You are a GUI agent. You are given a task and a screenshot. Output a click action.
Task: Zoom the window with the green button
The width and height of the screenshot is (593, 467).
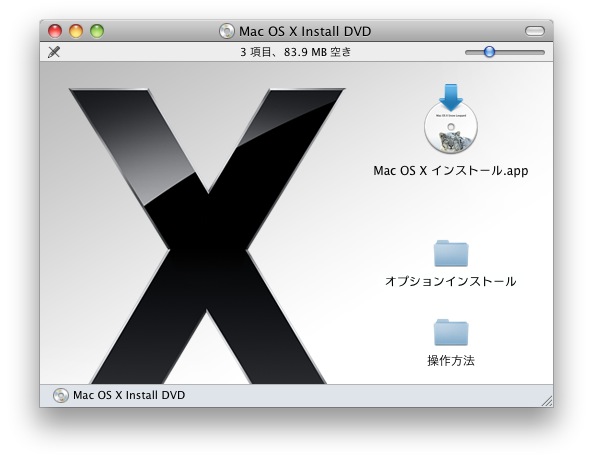pos(97,31)
